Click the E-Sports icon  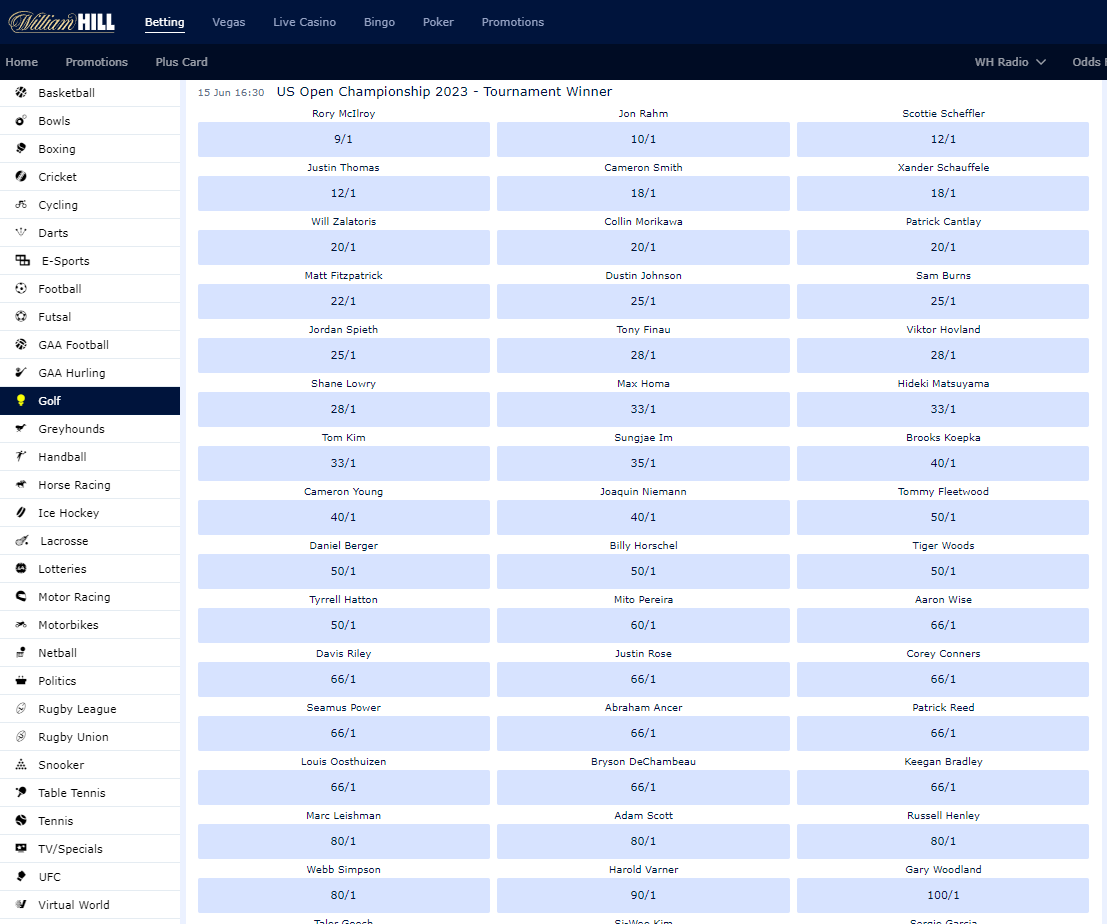pyautogui.click(x=23, y=260)
